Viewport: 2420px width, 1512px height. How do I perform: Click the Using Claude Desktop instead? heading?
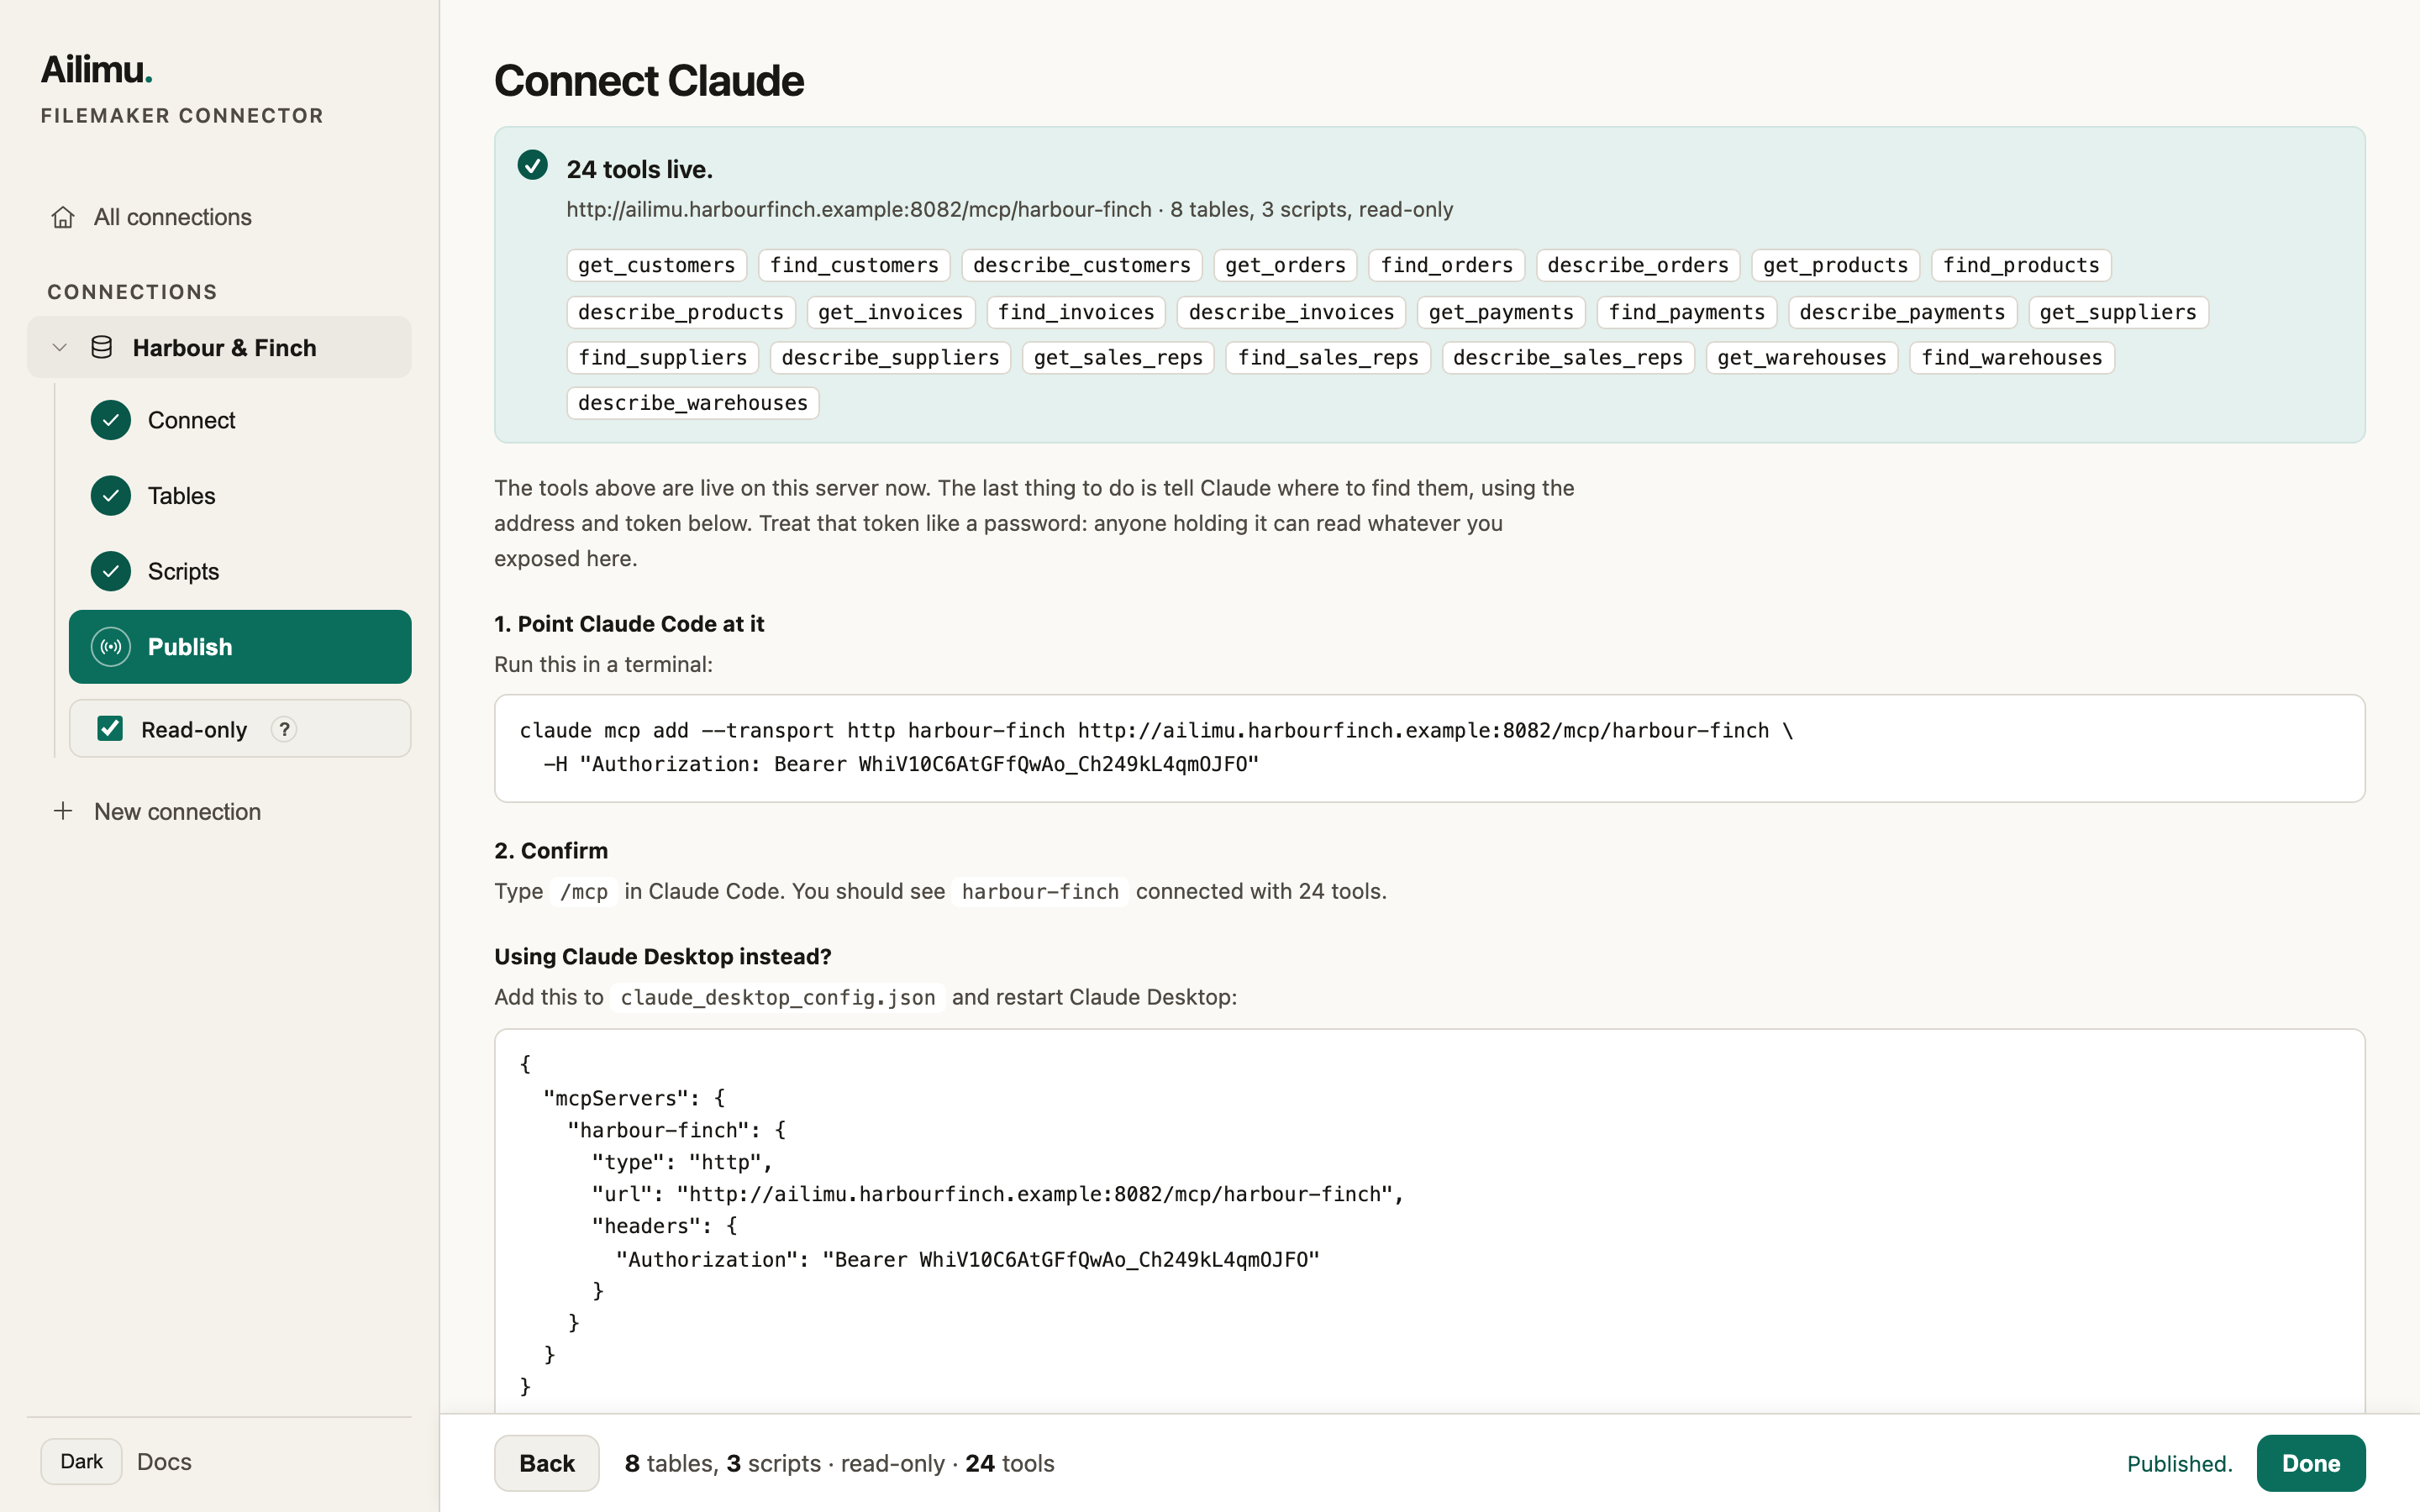click(663, 956)
